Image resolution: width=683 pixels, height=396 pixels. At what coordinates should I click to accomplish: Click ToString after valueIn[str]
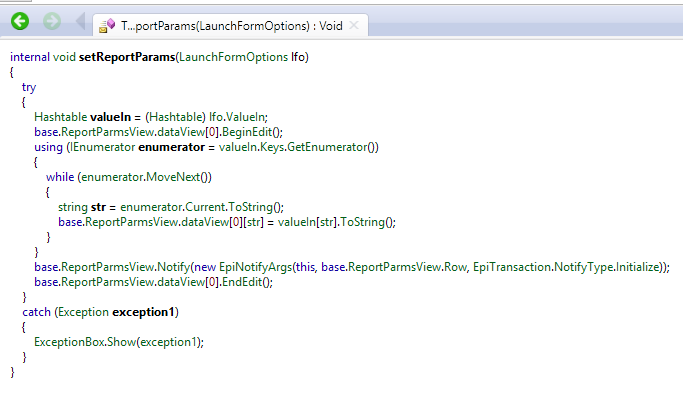point(362,222)
